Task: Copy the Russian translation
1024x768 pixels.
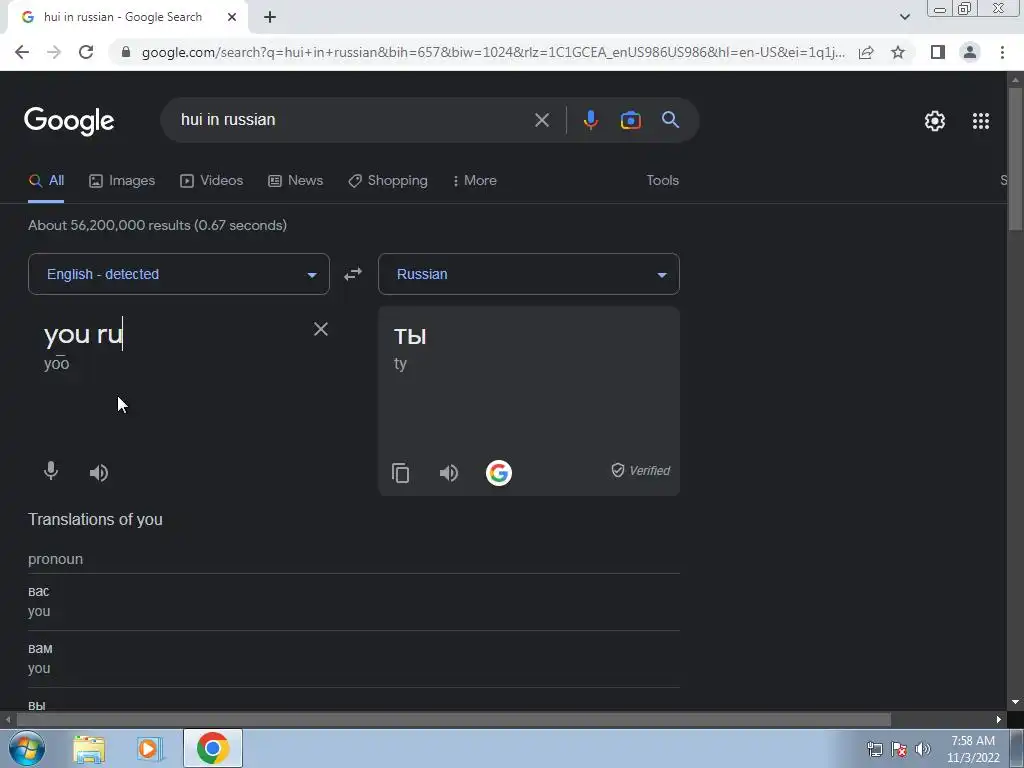Action: pos(400,473)
